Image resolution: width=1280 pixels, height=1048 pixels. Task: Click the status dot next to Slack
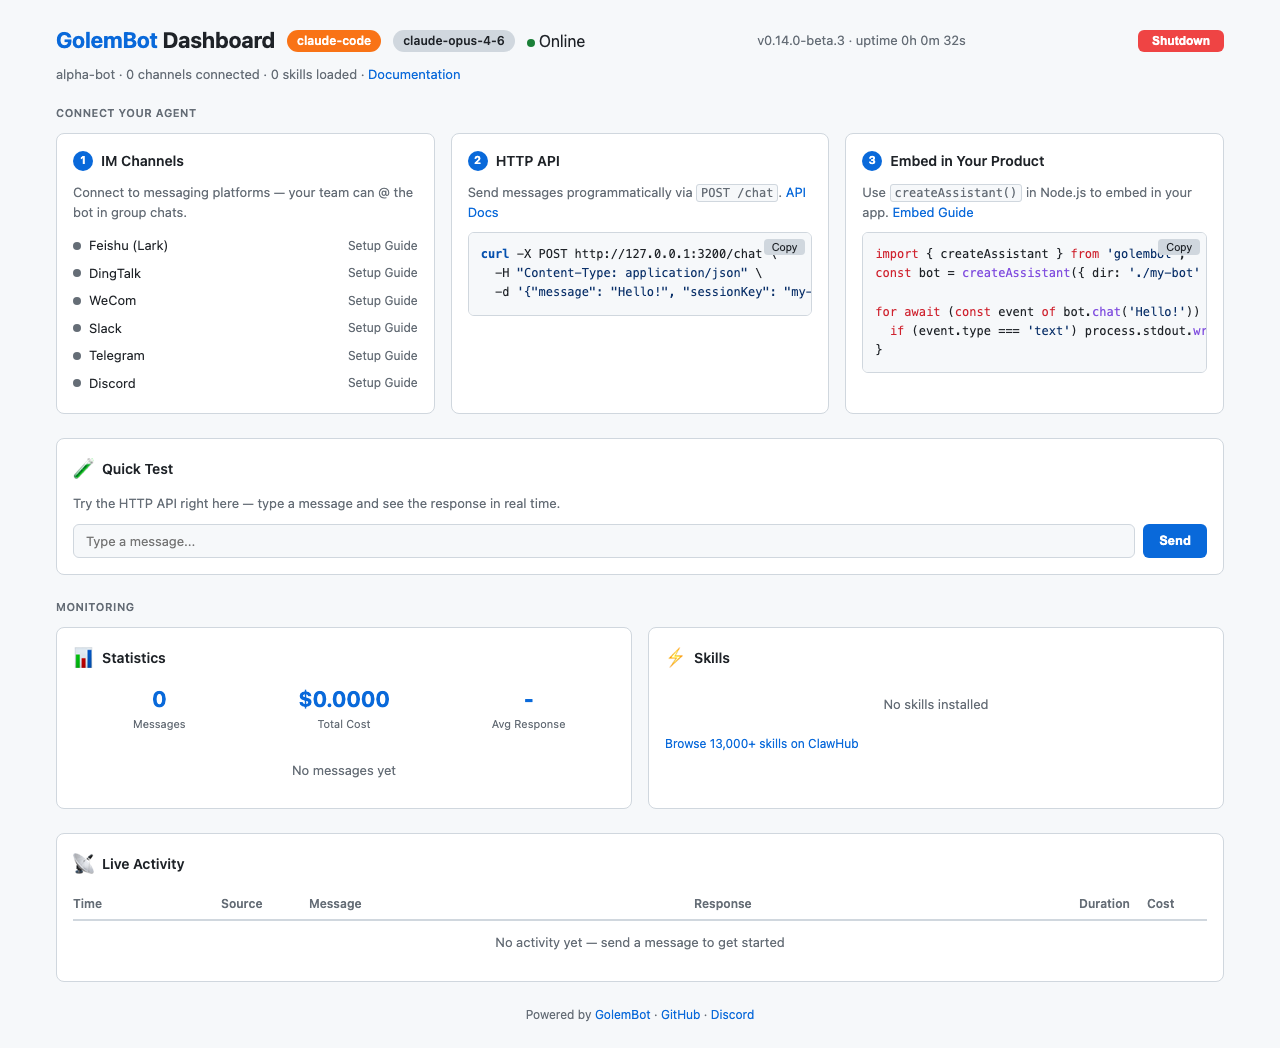coord(77,328)
